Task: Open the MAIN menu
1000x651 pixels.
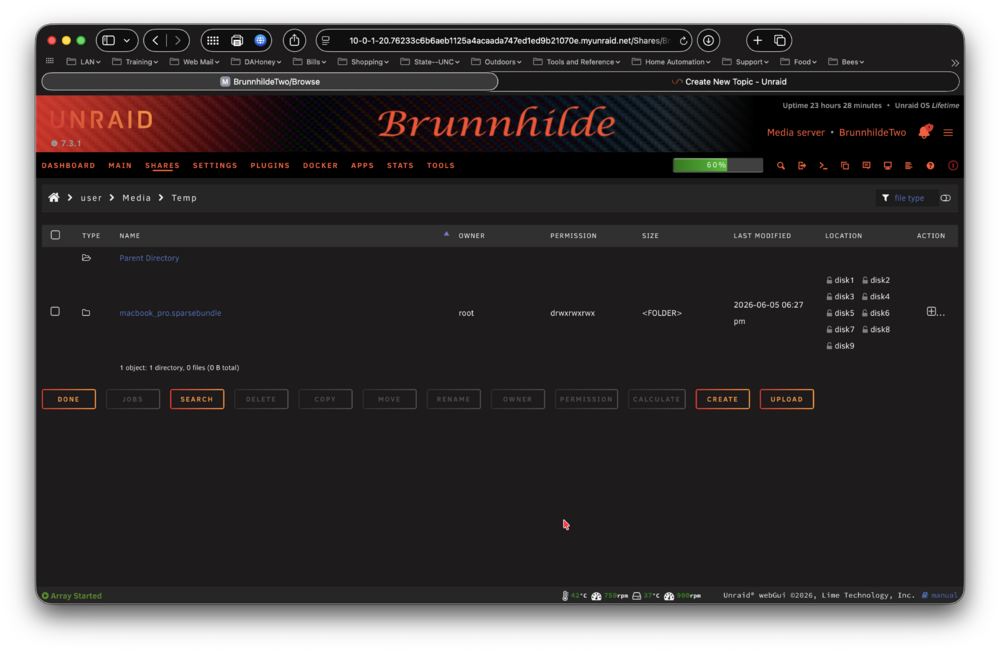Action: 120,166
